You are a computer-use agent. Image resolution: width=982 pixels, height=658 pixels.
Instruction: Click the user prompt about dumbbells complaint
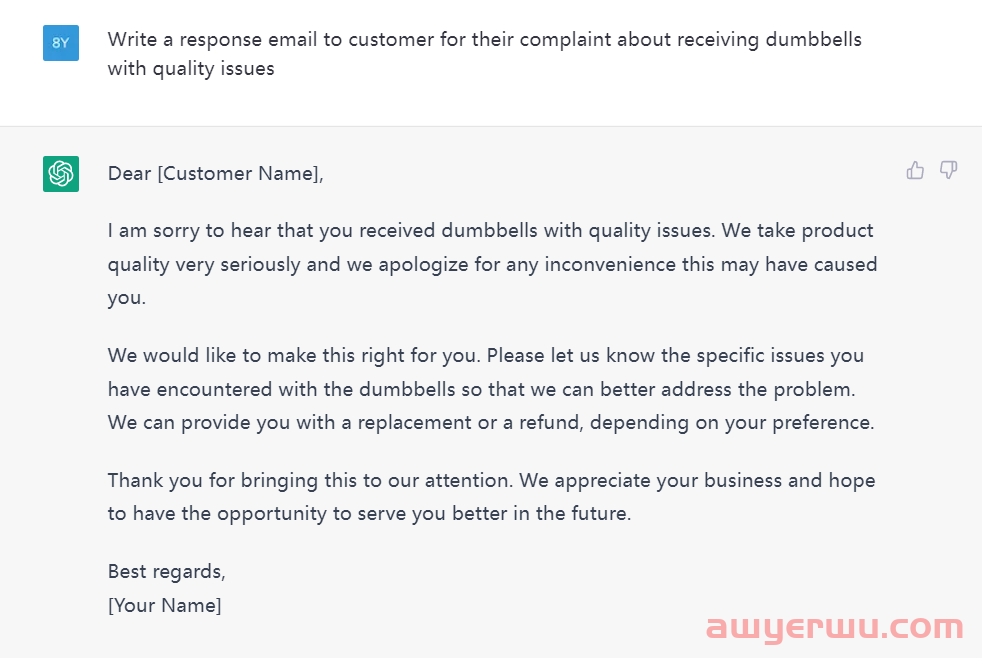click(485, 54)
